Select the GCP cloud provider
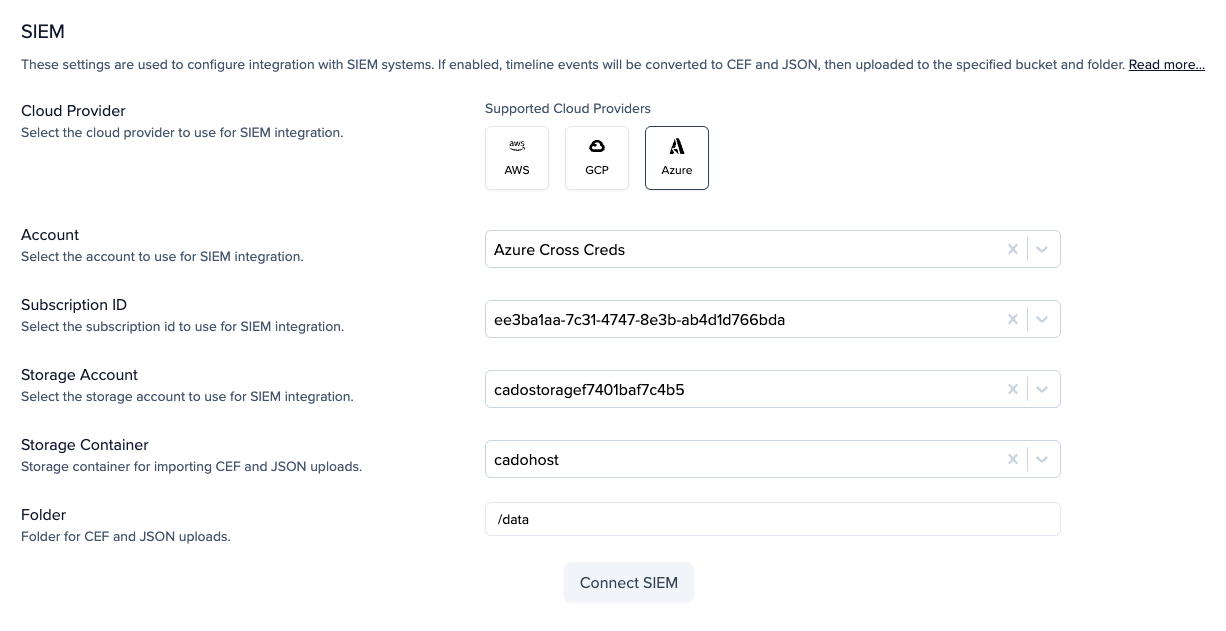The height and width of the screenshot is (631, 1226). coord(597,158)
